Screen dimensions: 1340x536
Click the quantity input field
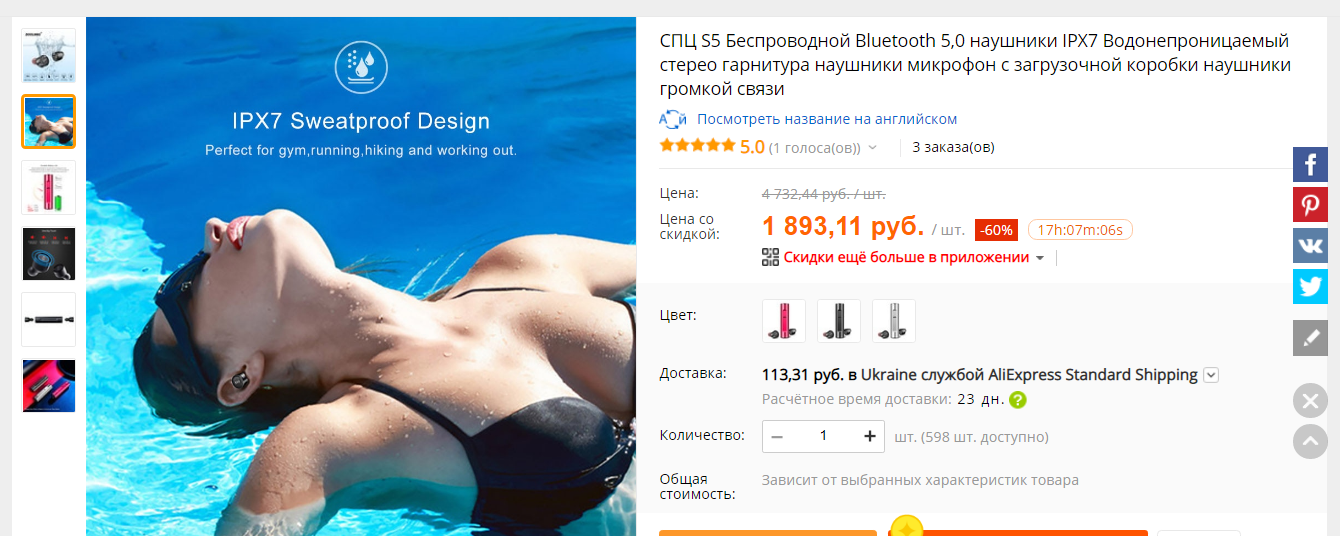coord(824,436)
